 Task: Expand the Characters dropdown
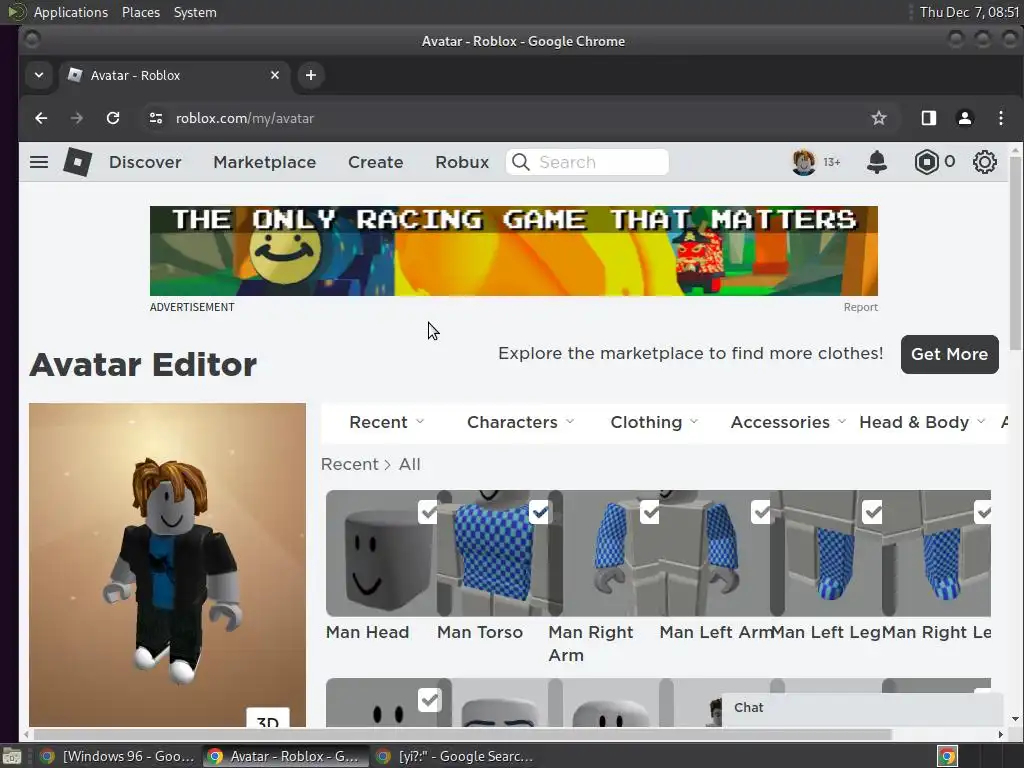pyautogui.click(x=520, y=422)
